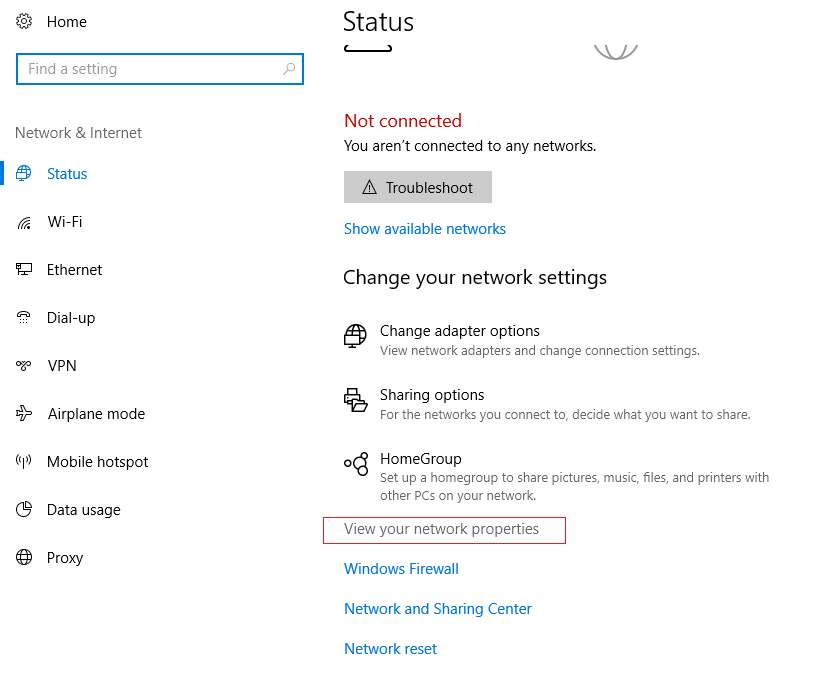Select the Ethernet monitor icon
Screen dimensions: 840x673
(24, 270)
